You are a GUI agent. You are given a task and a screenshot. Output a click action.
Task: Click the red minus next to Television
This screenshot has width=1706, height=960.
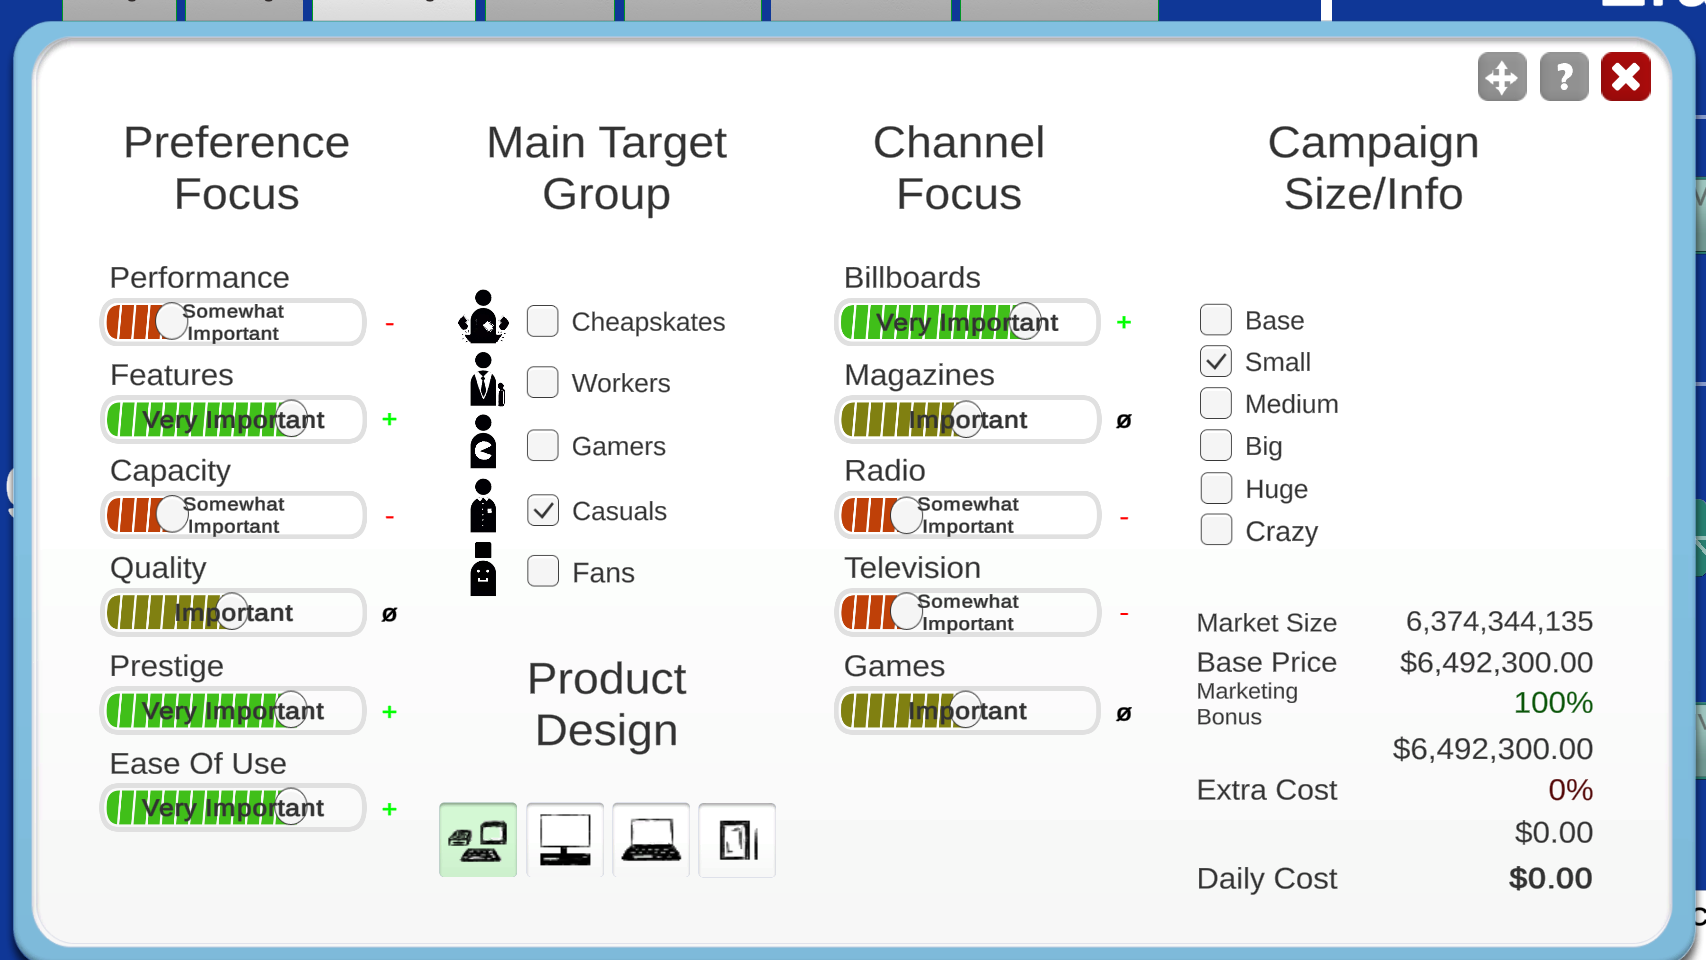point(1124,613)
